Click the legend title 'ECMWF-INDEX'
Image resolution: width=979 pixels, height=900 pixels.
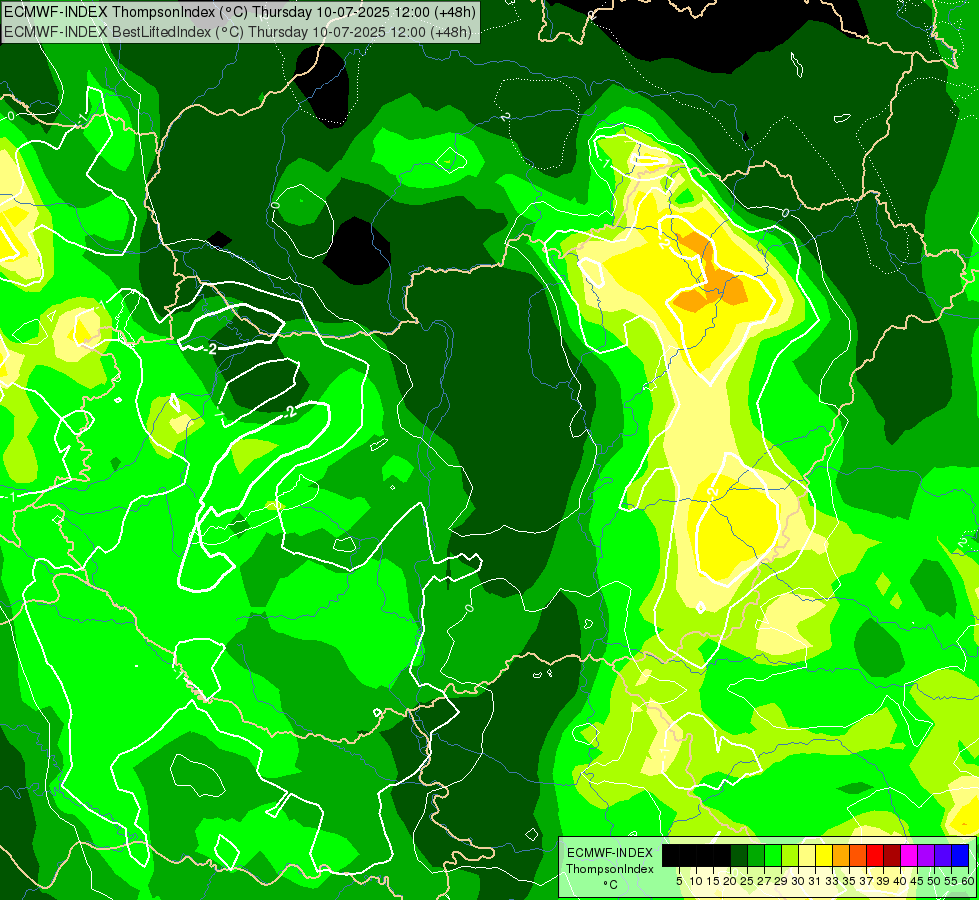tap(610, 853)
